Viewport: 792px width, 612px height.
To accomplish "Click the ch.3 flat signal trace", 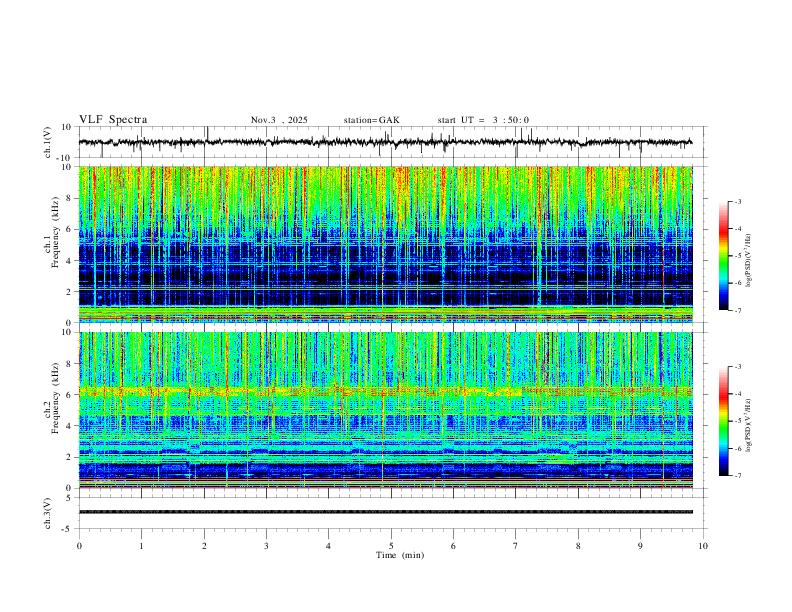I will (x=385, y=512).
